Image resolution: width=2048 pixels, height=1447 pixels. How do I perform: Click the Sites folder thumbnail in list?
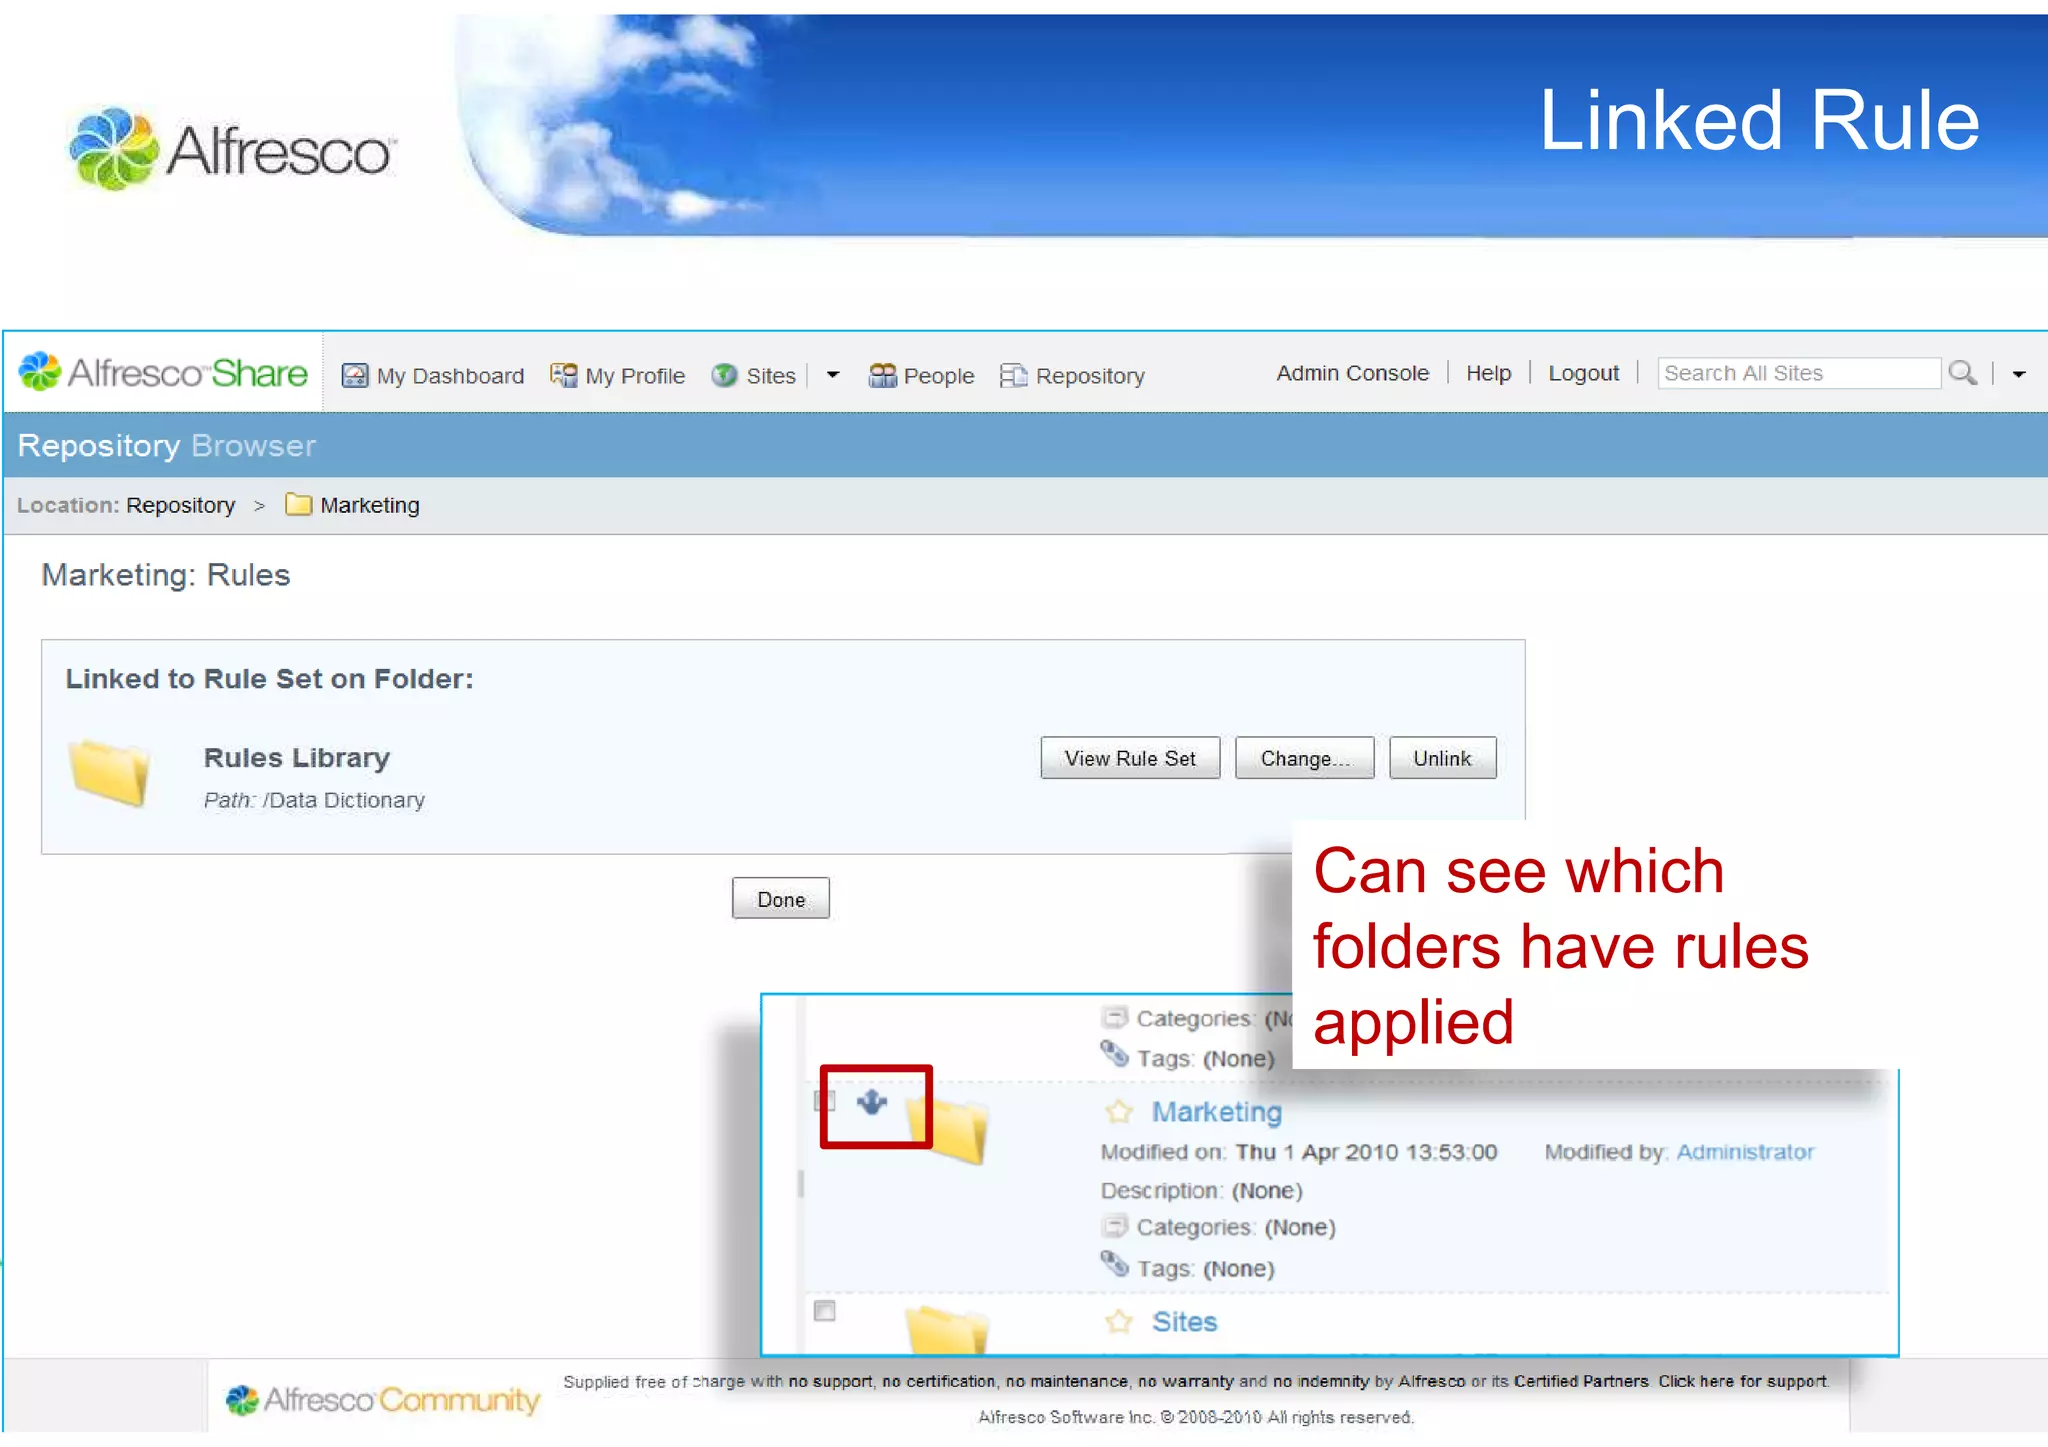click(947, 1330)
